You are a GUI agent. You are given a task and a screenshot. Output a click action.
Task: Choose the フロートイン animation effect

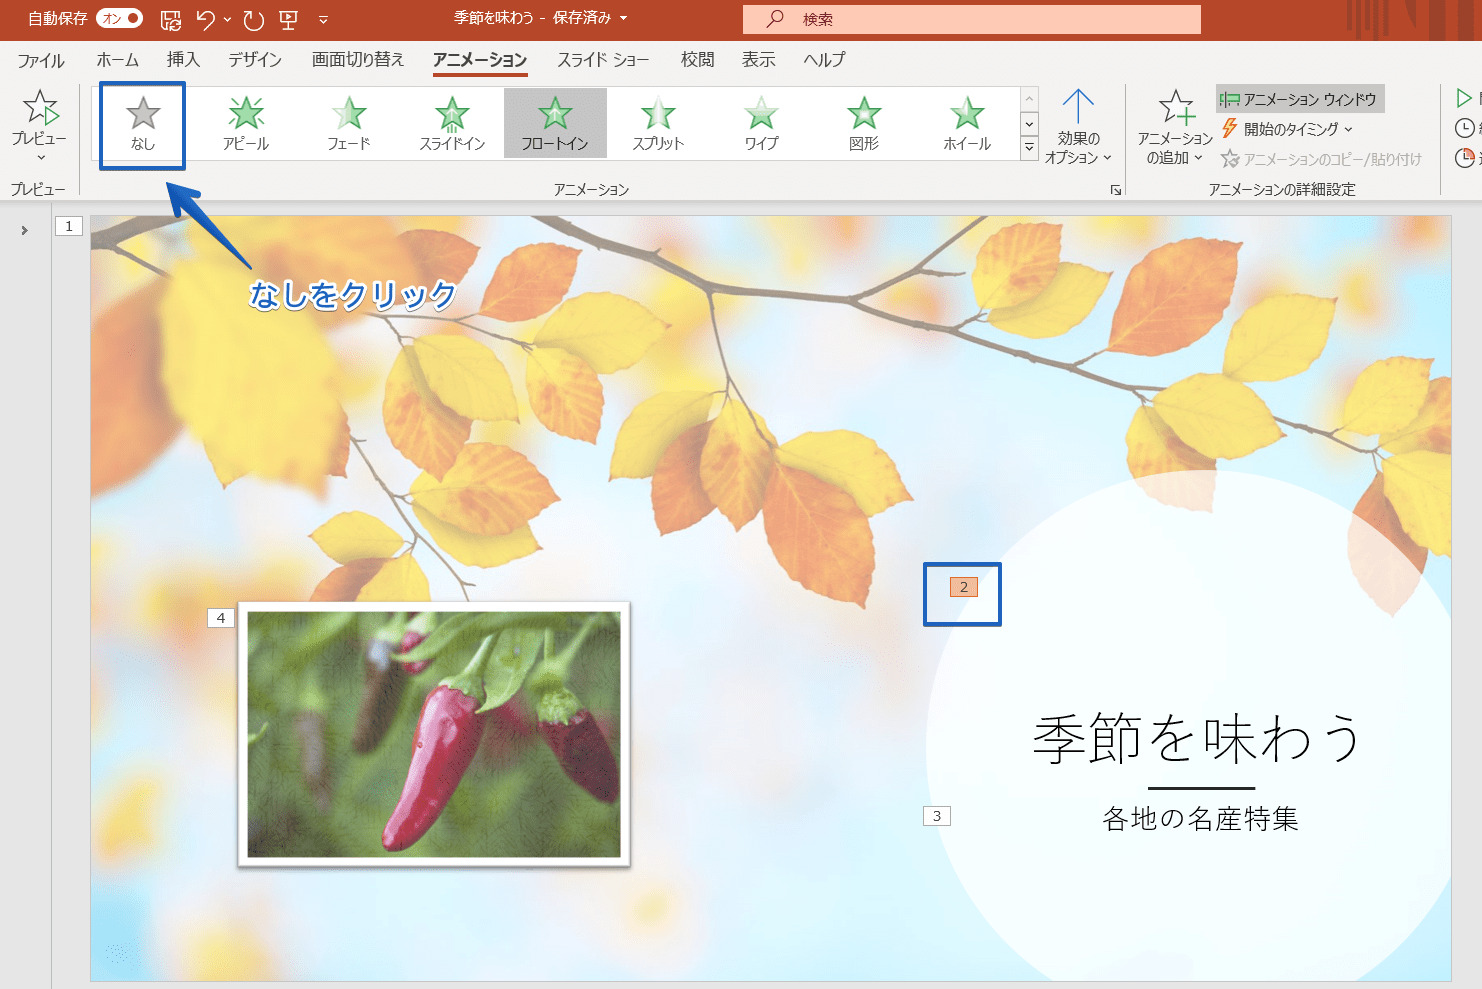(x=555, y=125)
